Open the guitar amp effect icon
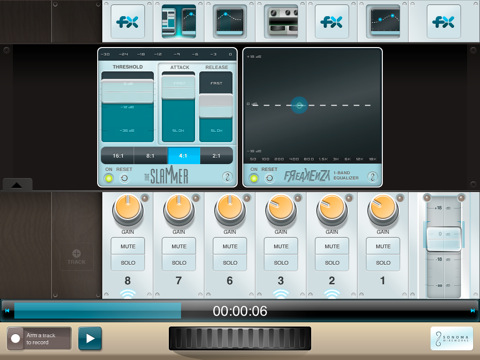The height and width of the screenshot is (360, 480). [x=281, y=21]
